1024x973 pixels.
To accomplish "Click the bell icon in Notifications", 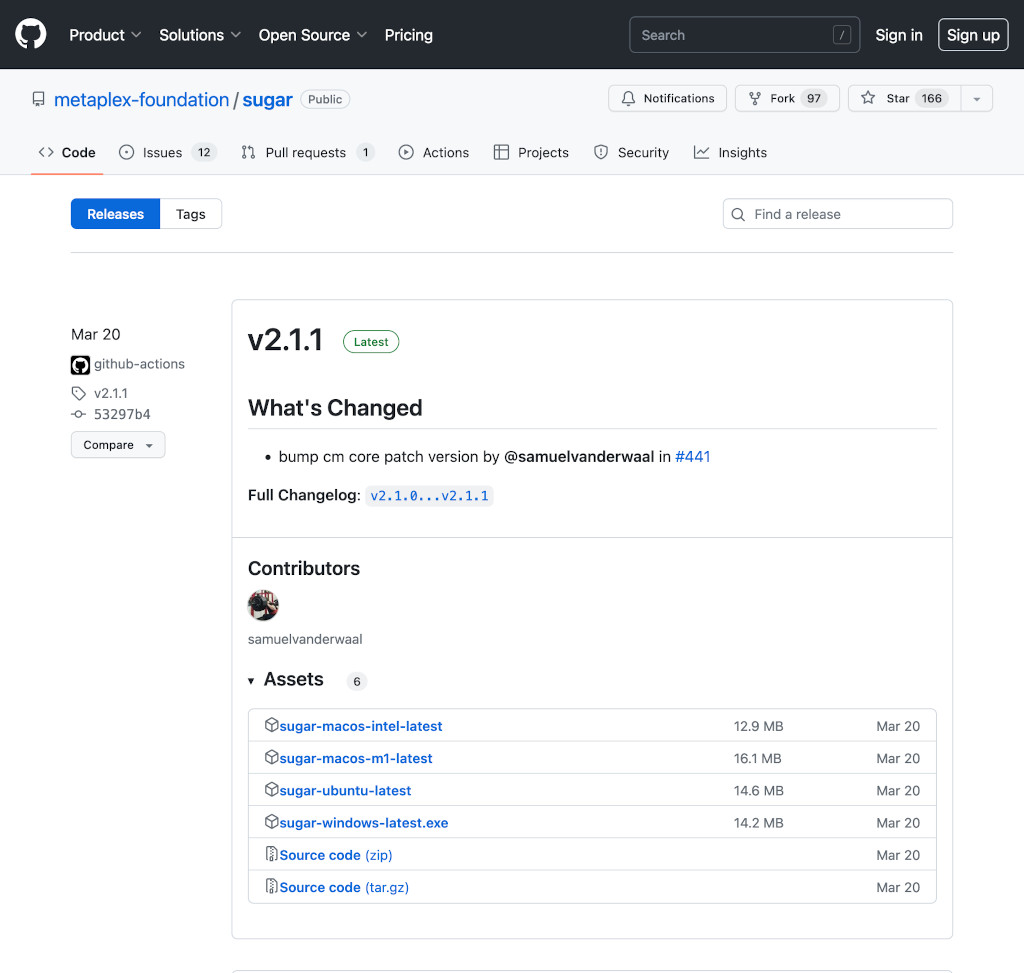I will [628, 99].
